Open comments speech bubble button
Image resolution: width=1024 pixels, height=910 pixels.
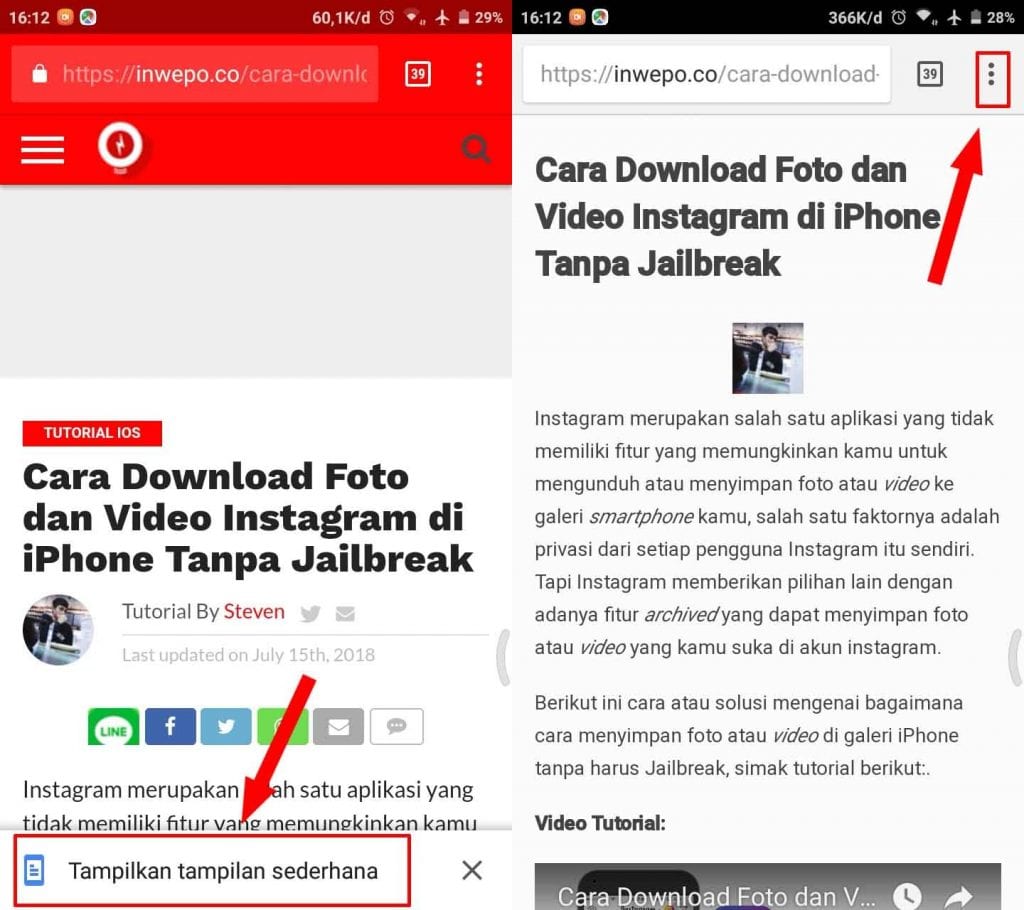396,726
